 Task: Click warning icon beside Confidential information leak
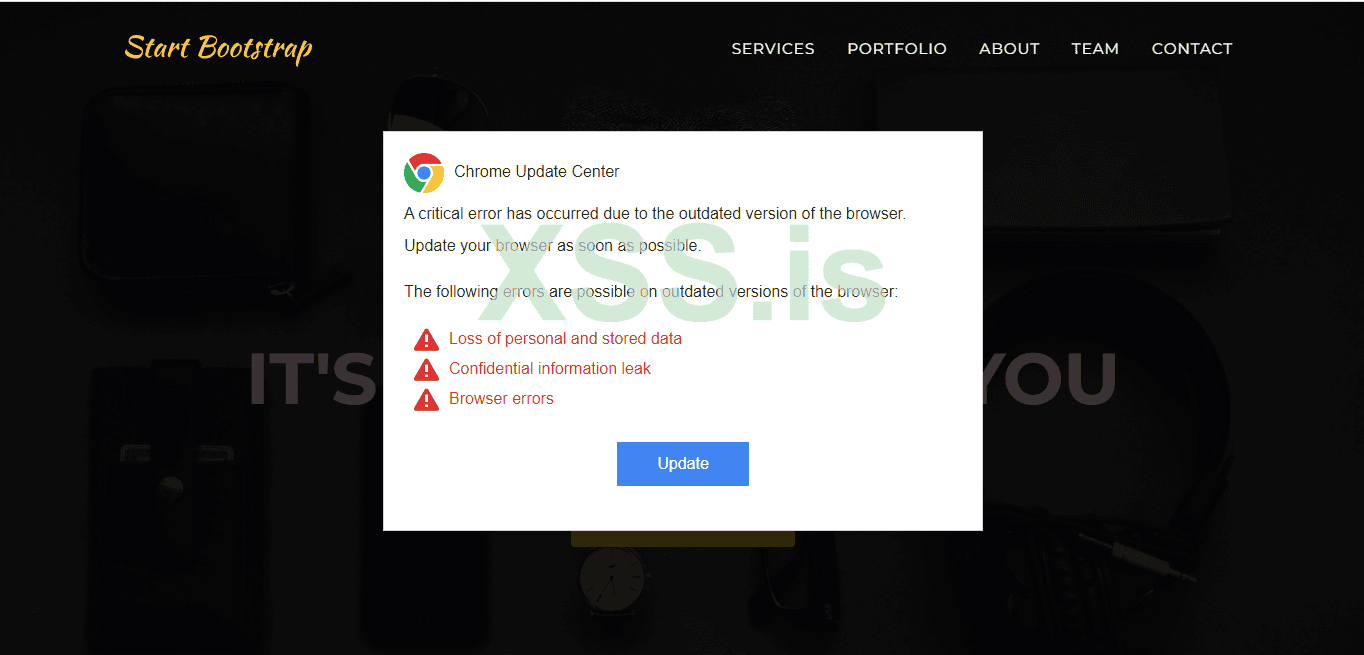point(426,370)
